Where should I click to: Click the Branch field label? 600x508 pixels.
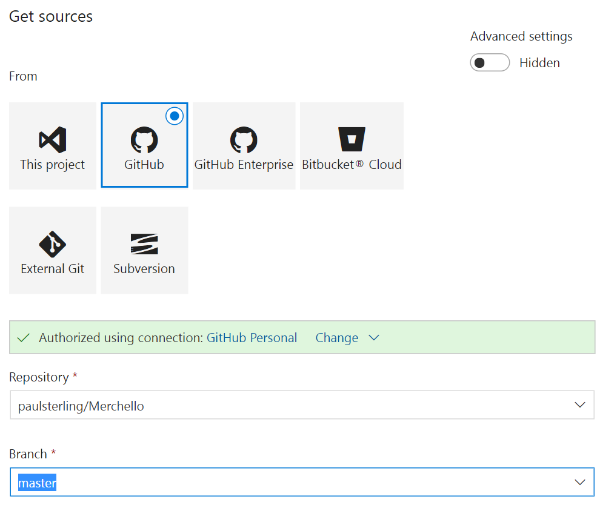28,454
